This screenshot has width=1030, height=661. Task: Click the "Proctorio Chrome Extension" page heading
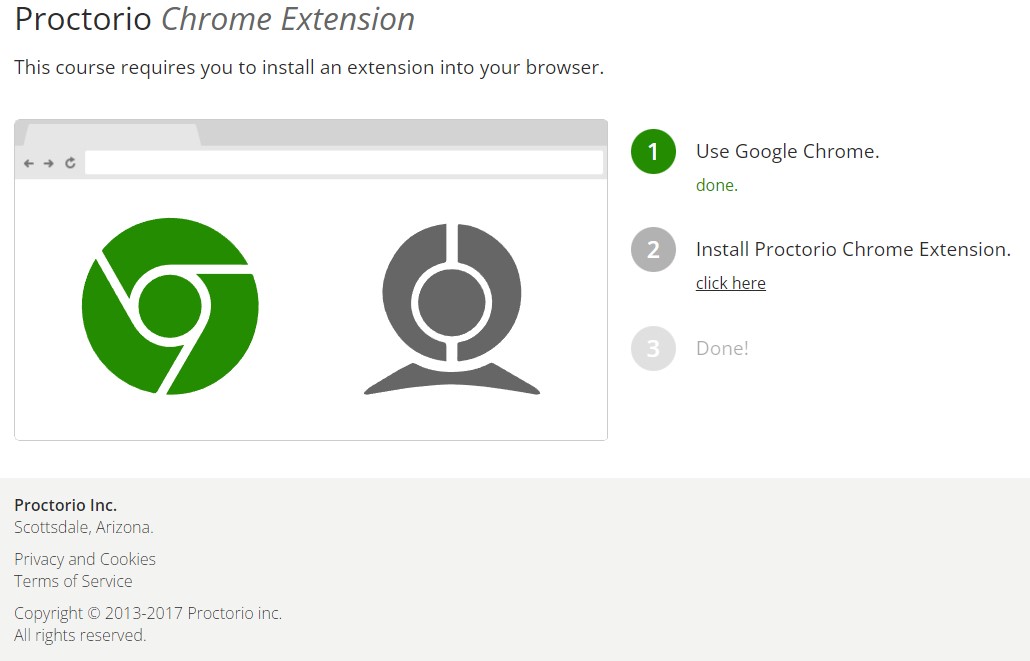pyautogui.click(x=214, y=19)
